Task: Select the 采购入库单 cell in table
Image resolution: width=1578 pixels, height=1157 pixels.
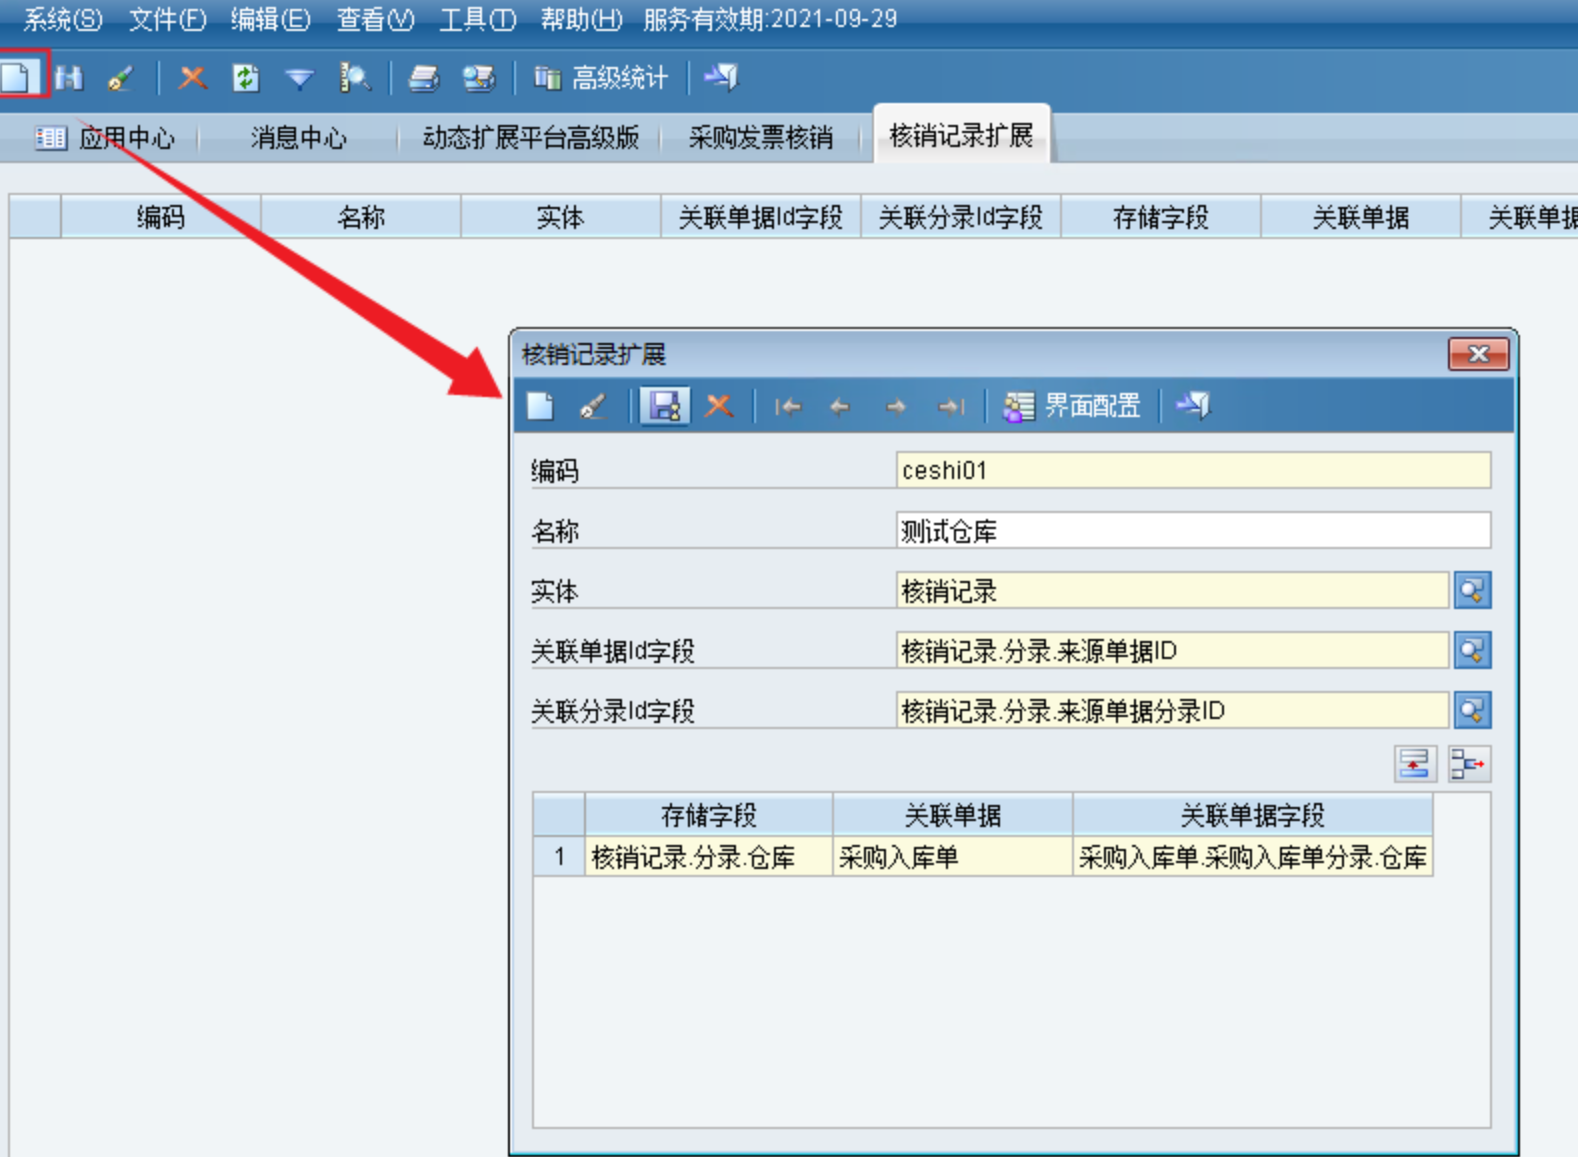Action: point(952,857)
